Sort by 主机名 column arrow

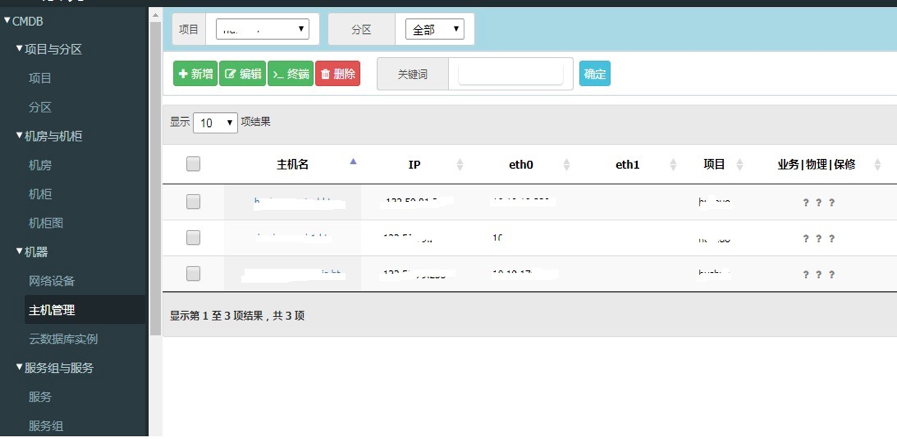[353, 161]
